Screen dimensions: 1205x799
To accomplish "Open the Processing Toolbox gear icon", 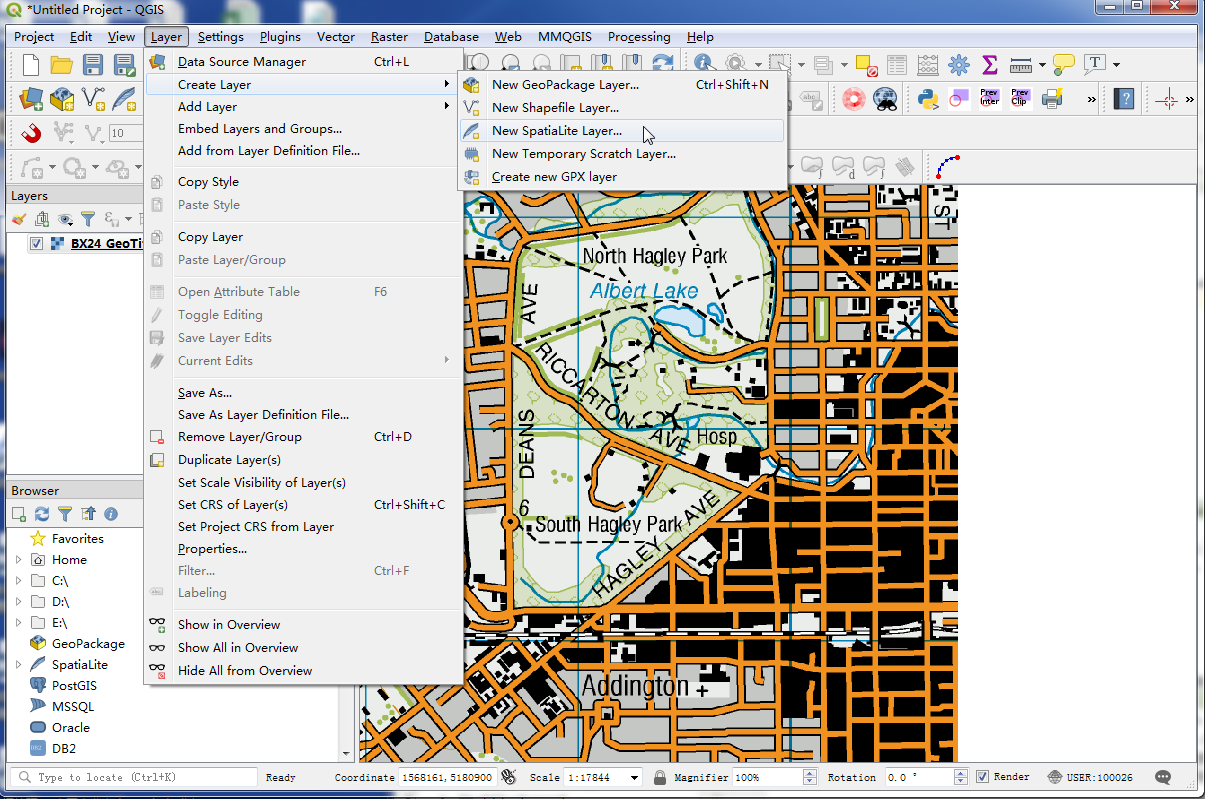I will coord(959,66).
